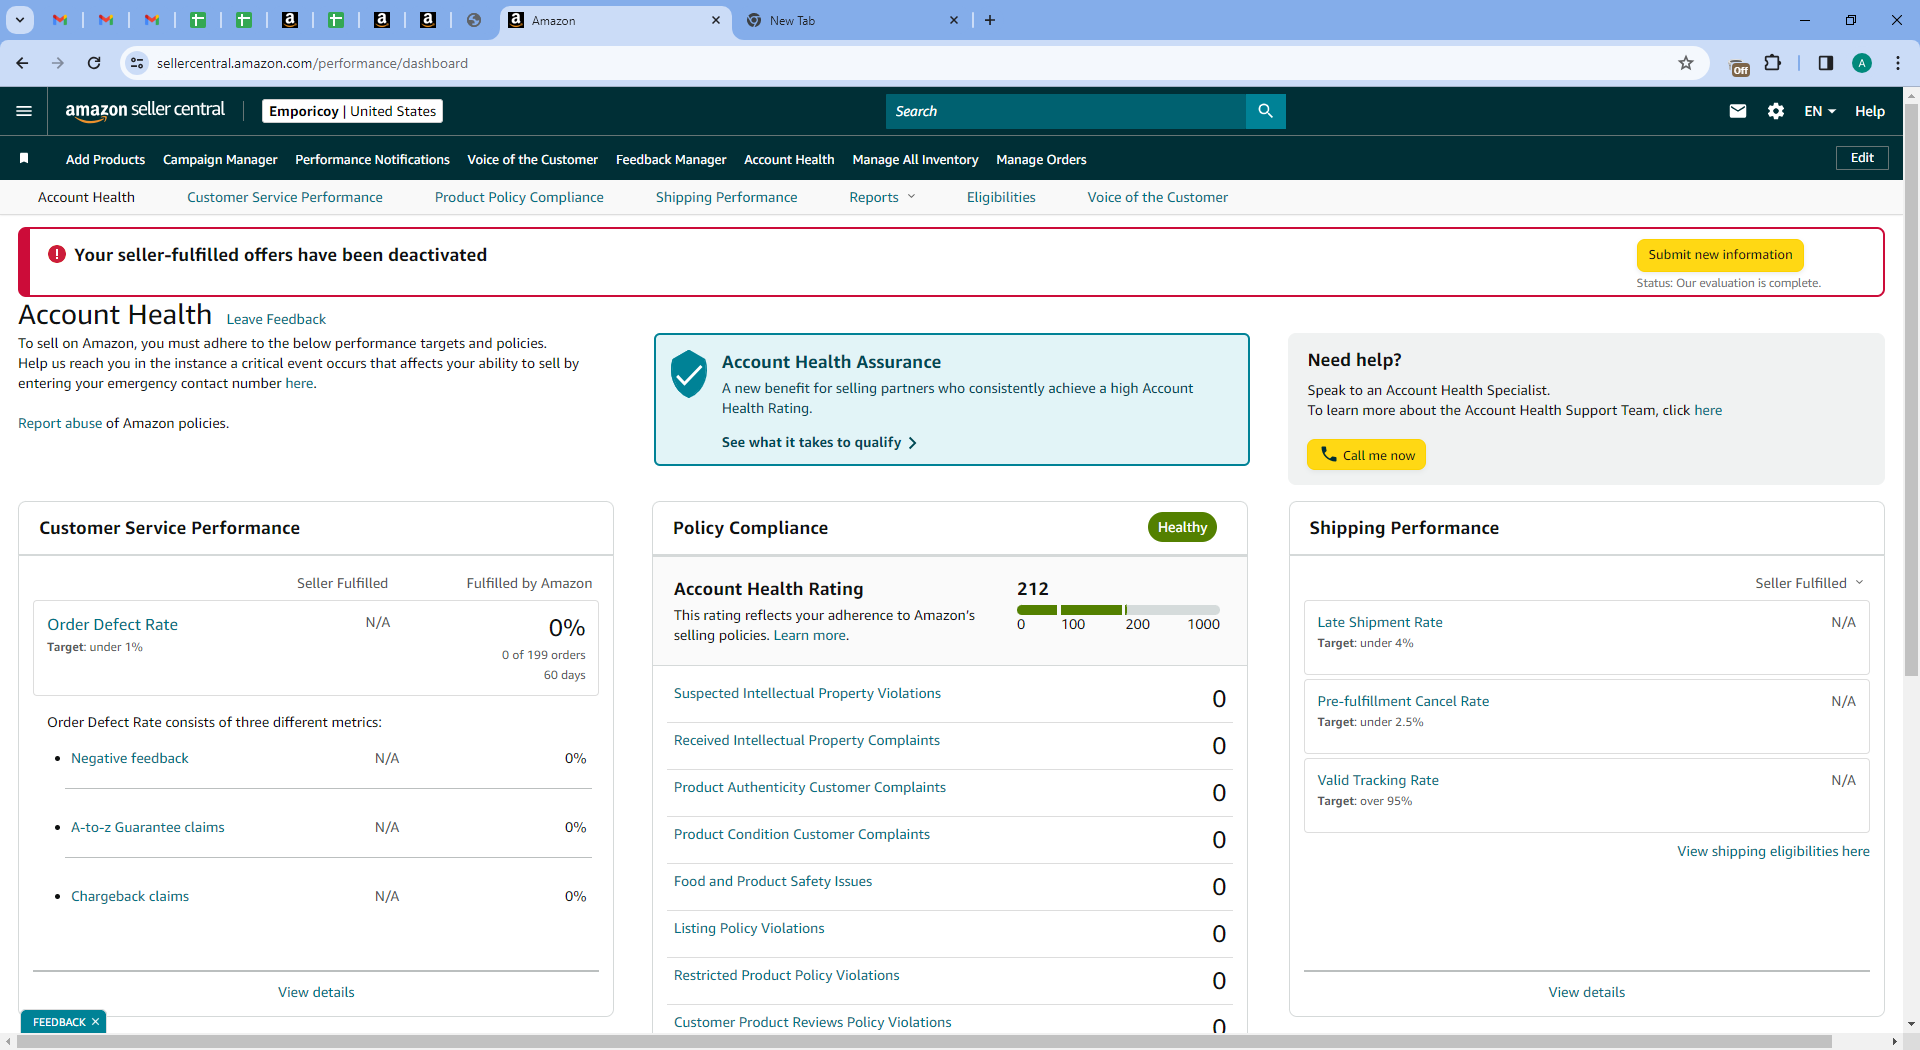
Task: Click the vertical page scrollbar
Action: pos(1911,390)
